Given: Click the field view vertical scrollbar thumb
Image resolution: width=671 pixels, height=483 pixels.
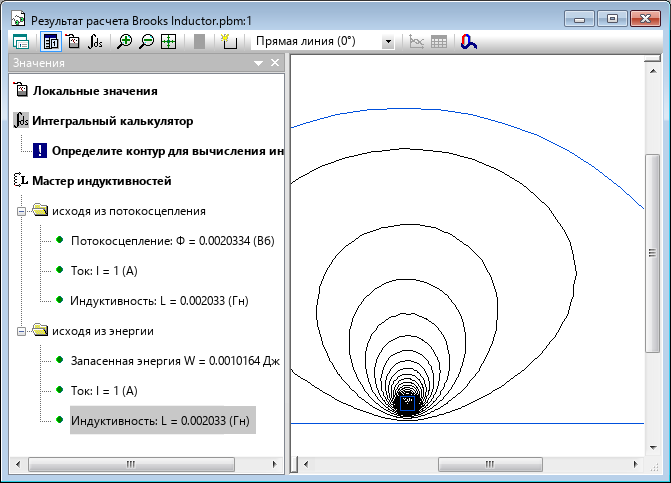Looking at the screenshot, I should pyautogui.click(x=653, y=253).
